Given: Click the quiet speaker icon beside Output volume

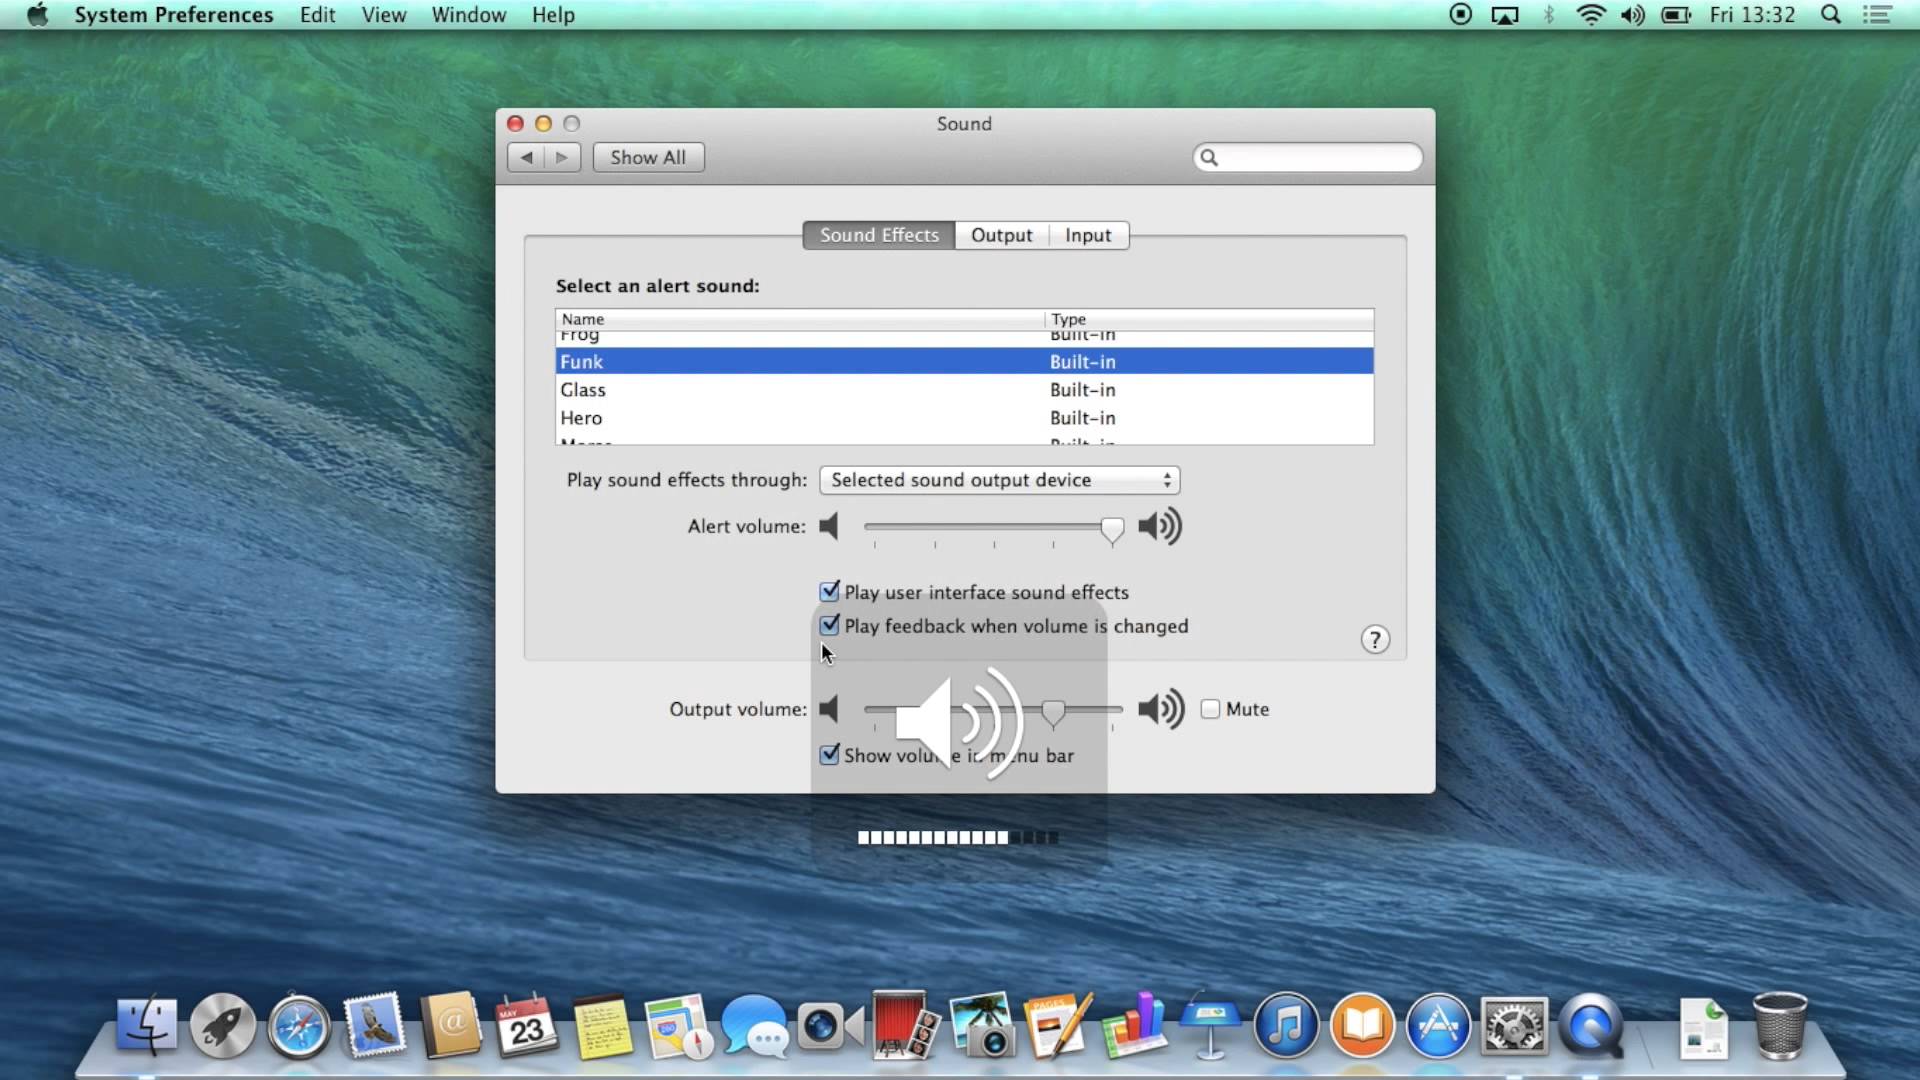Looking at the screenshot, I should (x=829, y=709).
